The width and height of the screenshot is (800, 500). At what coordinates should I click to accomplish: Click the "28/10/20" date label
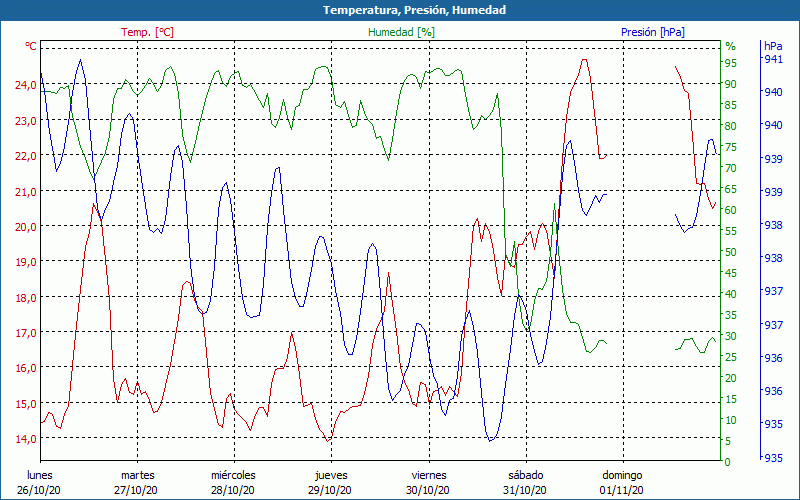pos(233,491)
